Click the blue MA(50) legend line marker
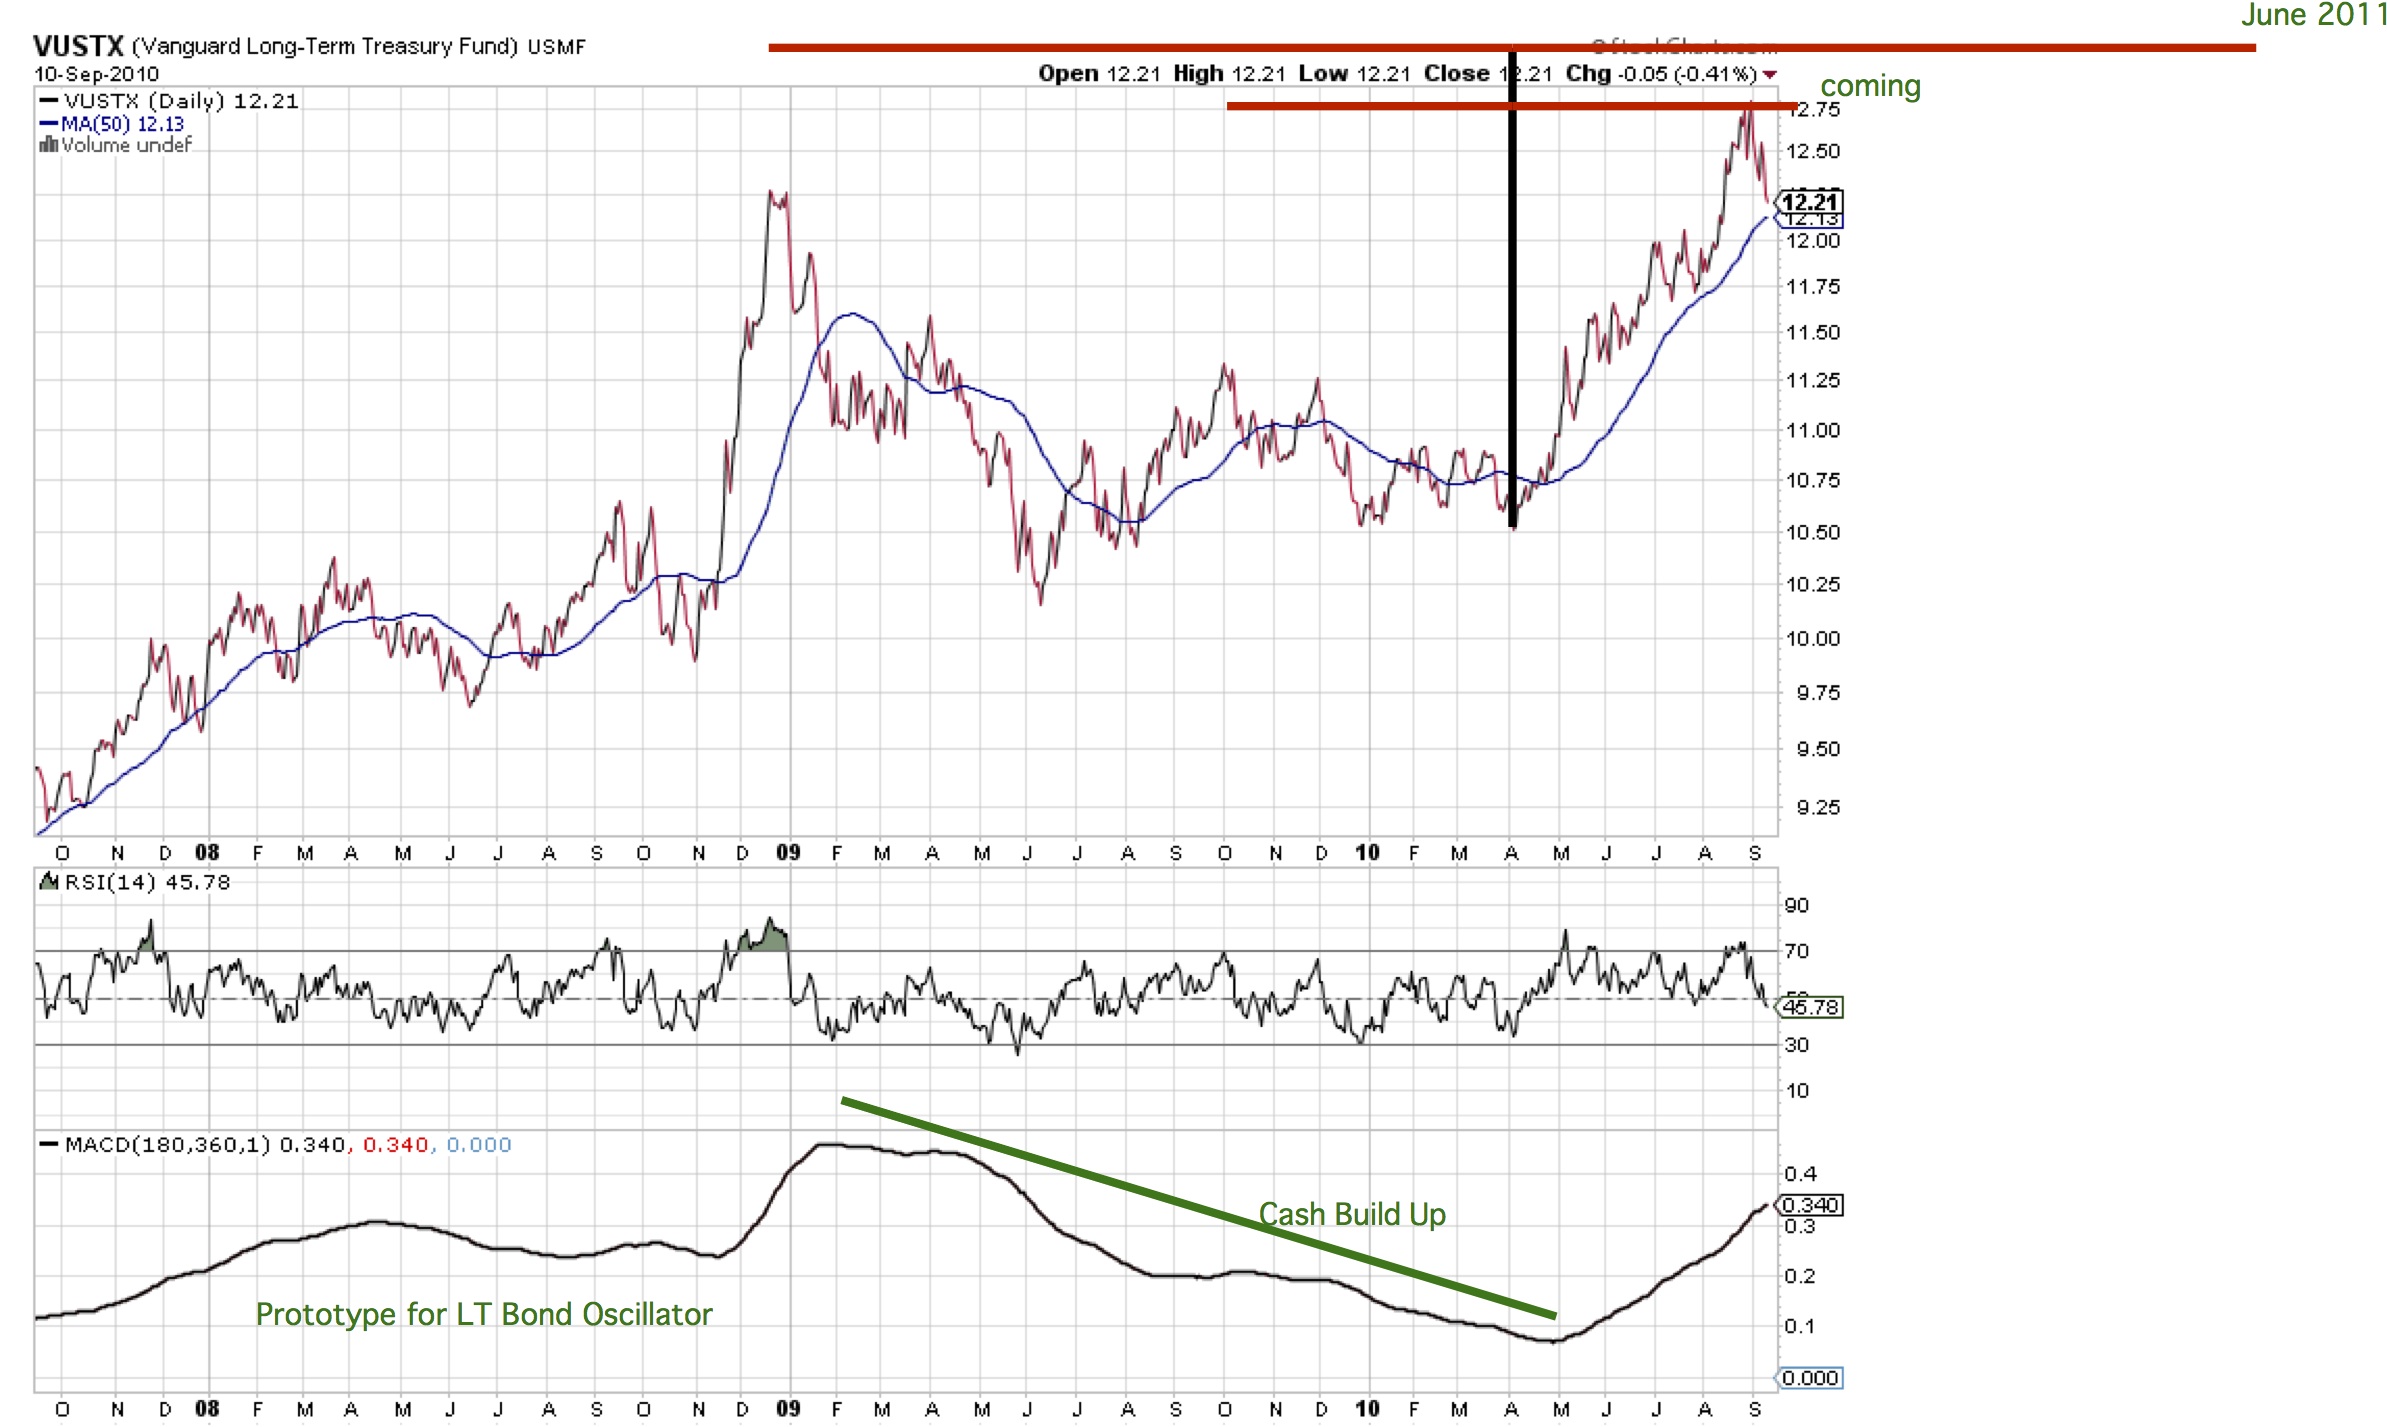This screenshot has height=1427, width=2387. [48, 124]
